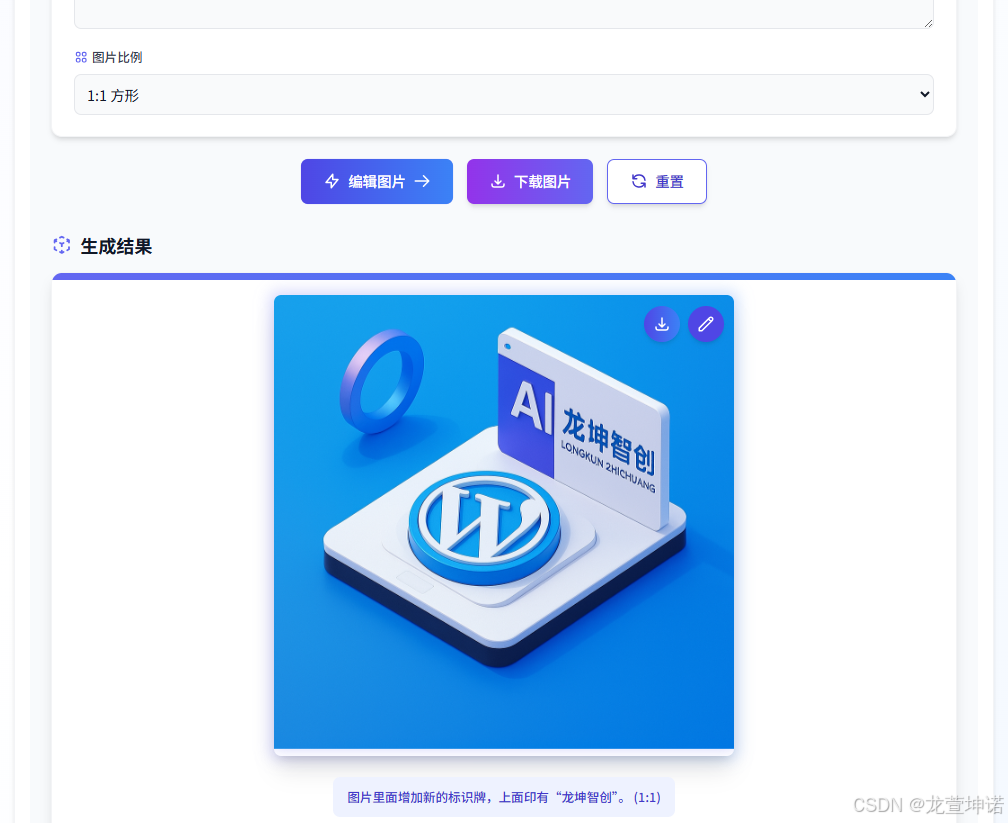Viewport: 1008px width, 823px height.
Task: Click the 编辑图片 button
Action: [x=377, y=181]
